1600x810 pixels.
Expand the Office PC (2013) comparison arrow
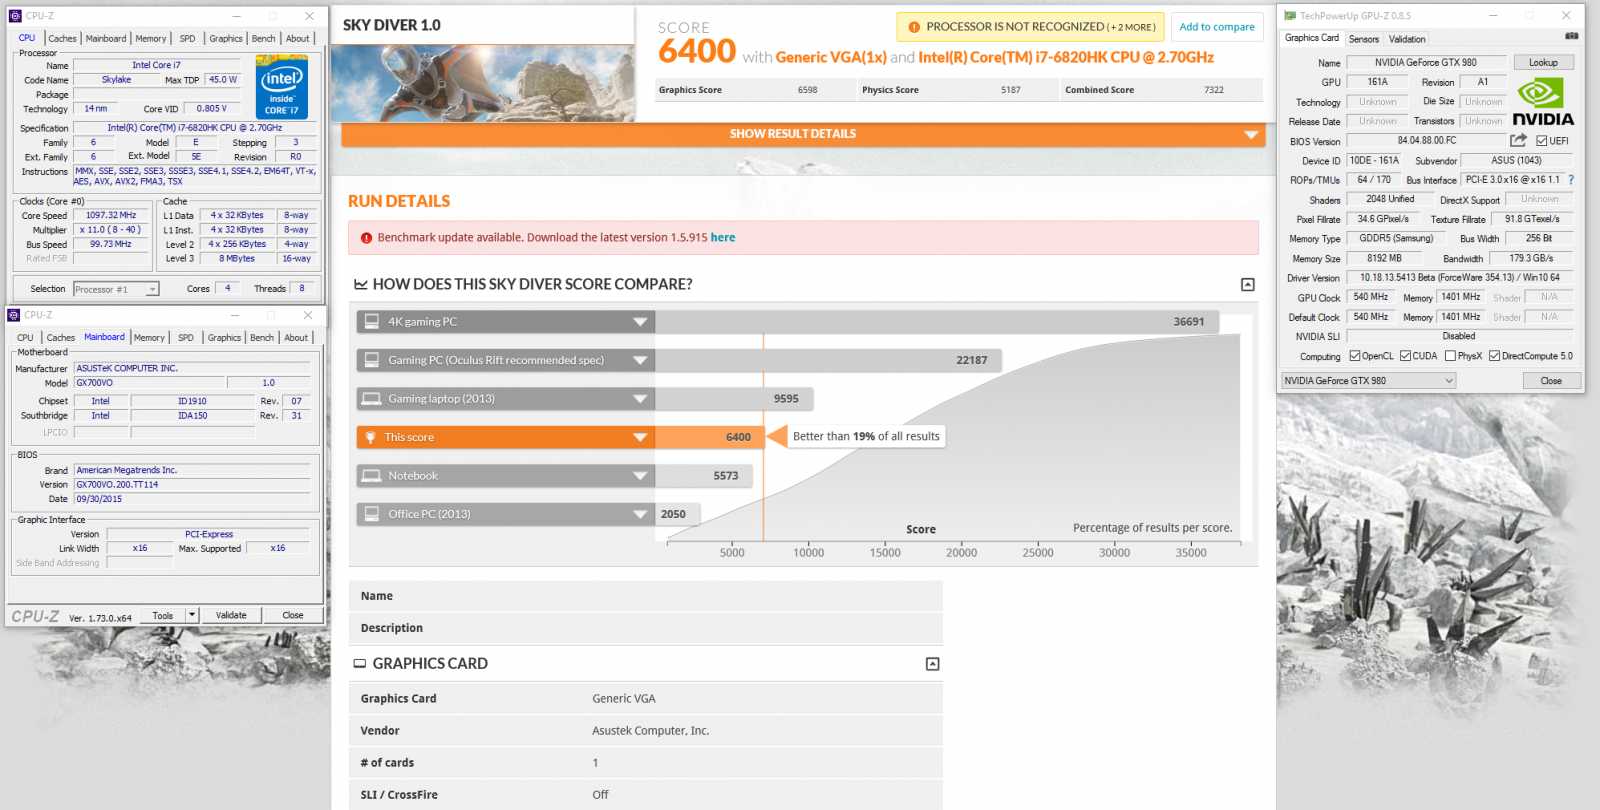(640, 514)
